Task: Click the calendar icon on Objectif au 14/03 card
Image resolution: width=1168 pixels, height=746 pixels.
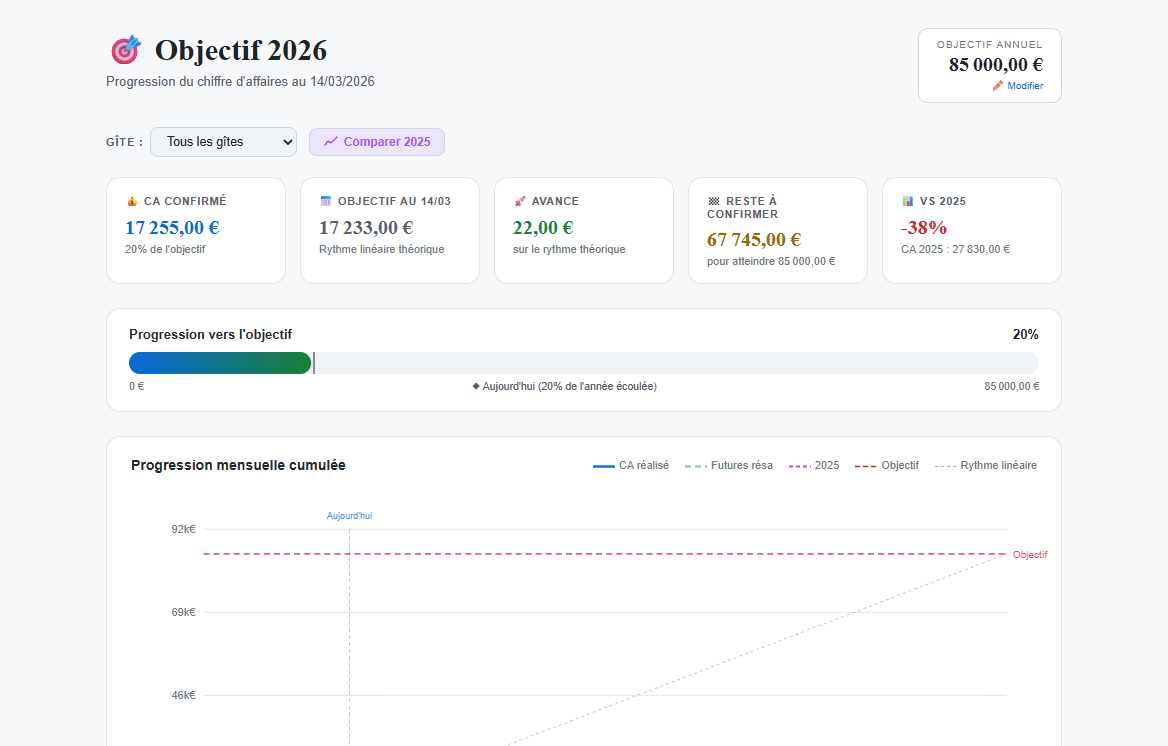Action: point(326,201)
